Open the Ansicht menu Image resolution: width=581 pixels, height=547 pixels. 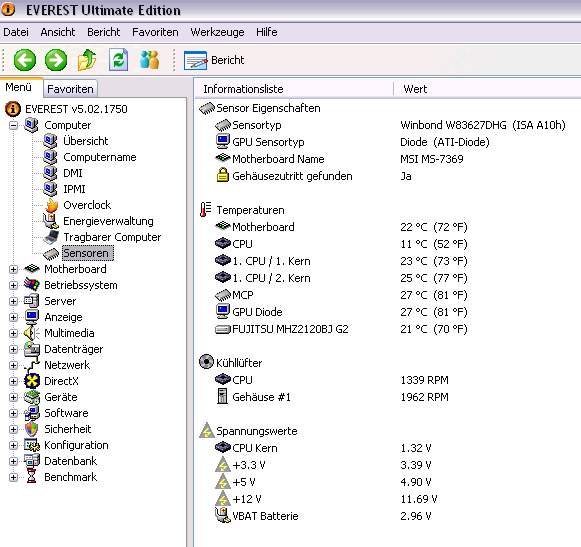(58, 32)
